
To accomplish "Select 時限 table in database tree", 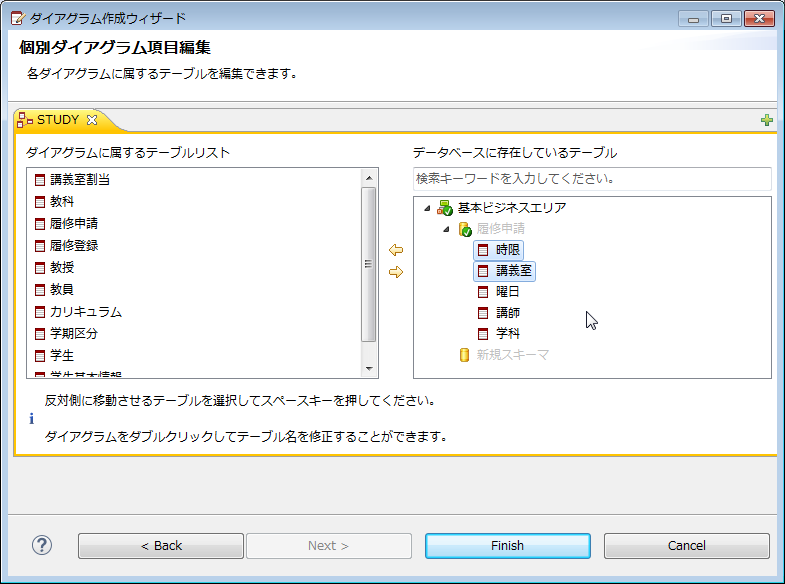I will tap(508, 250).
